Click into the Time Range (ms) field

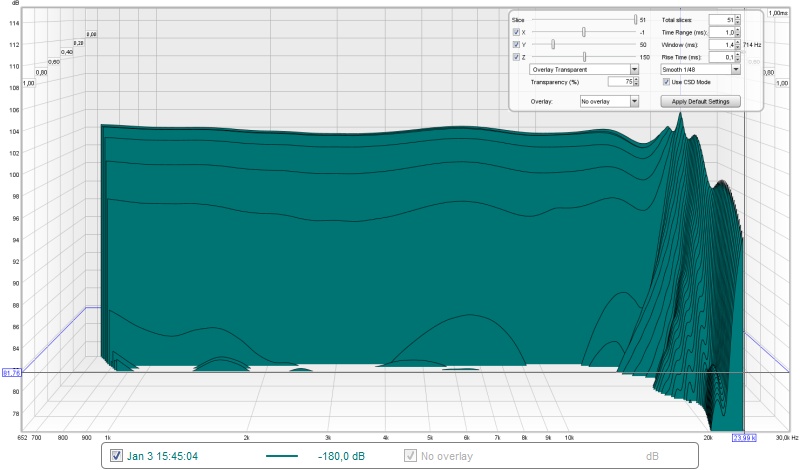721,32
